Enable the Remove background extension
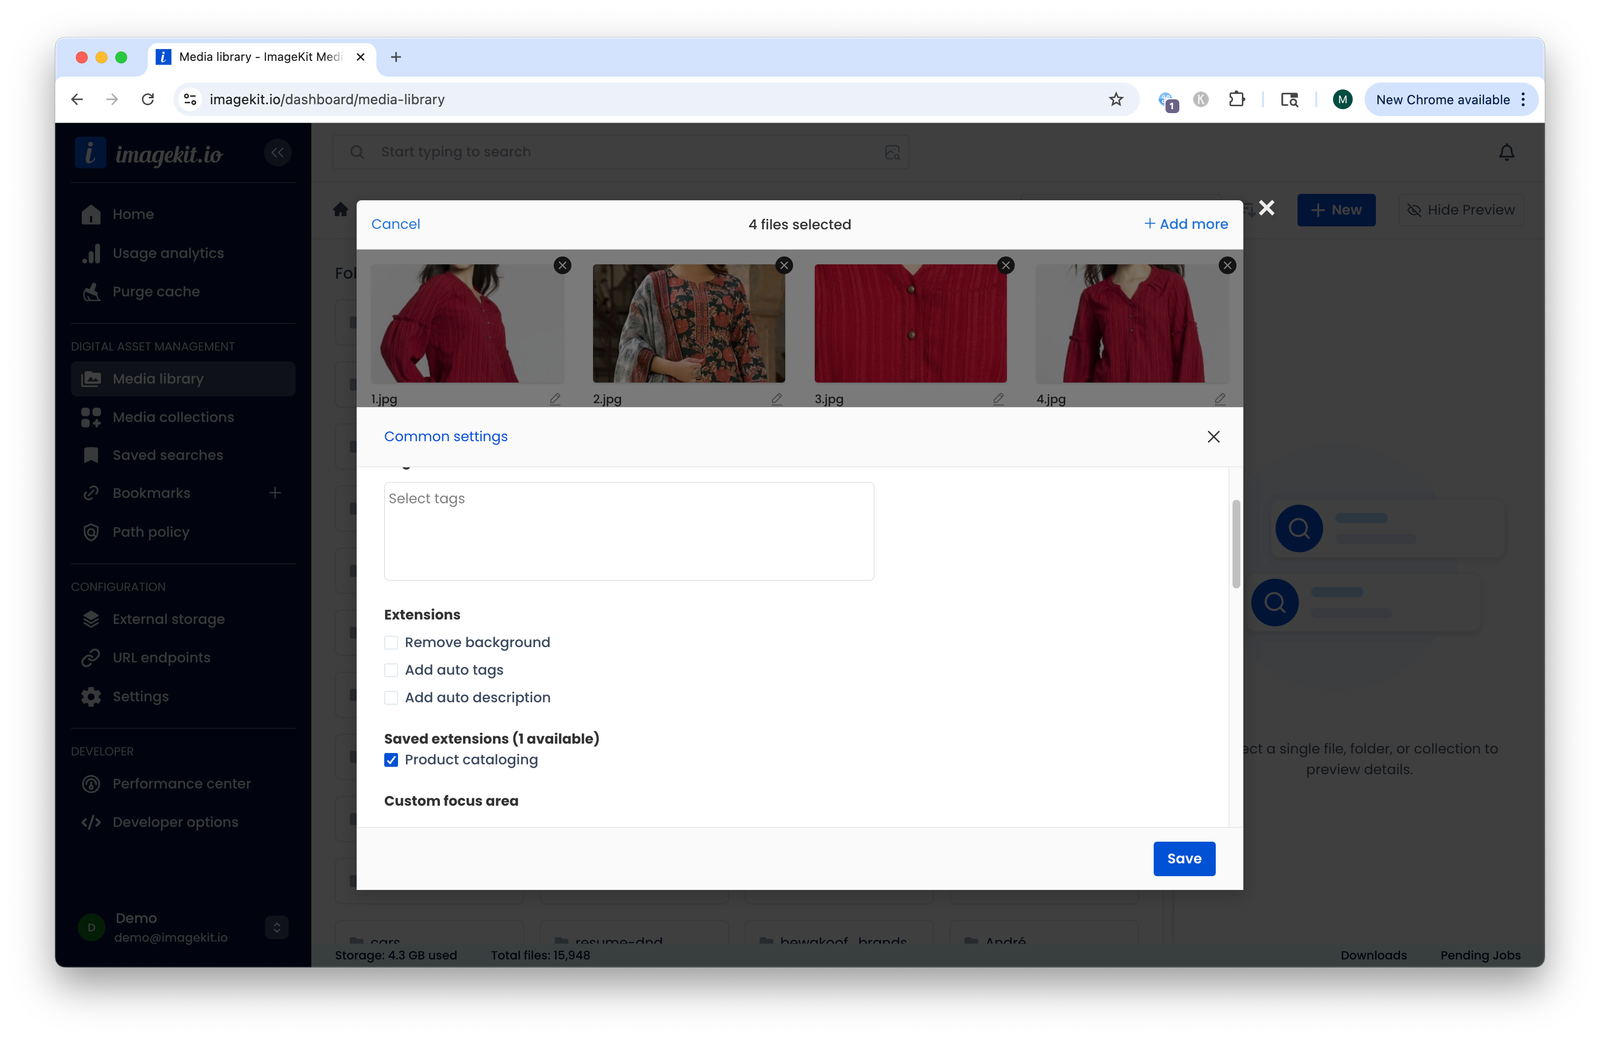Image resolution: width=1600 pixels, height=1040 pixels. [391, 643]
